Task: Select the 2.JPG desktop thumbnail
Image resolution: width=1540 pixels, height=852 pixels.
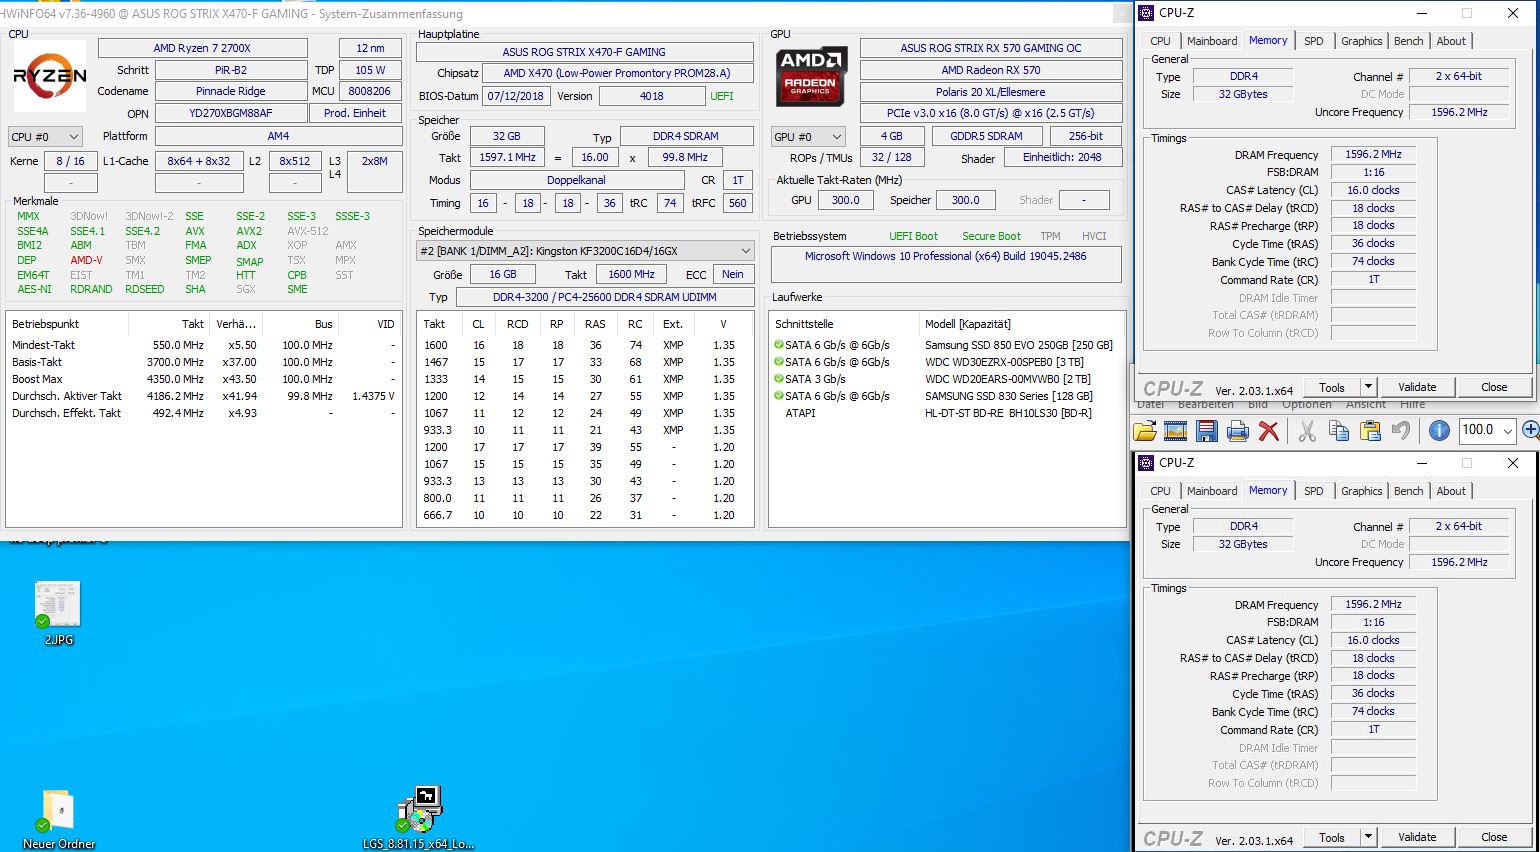Action: [58, 613]
